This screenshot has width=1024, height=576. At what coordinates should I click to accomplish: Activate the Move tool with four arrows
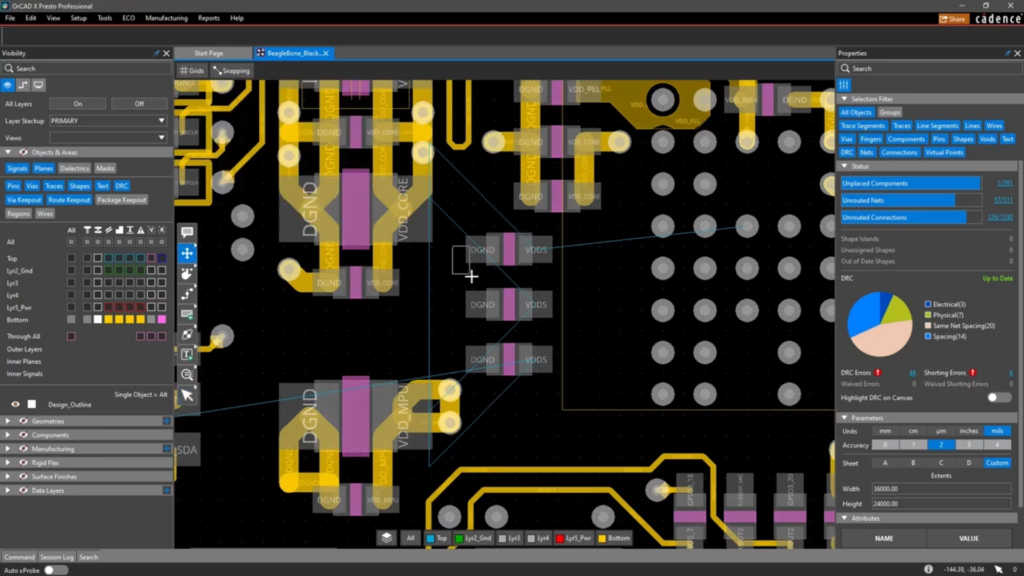187,253
